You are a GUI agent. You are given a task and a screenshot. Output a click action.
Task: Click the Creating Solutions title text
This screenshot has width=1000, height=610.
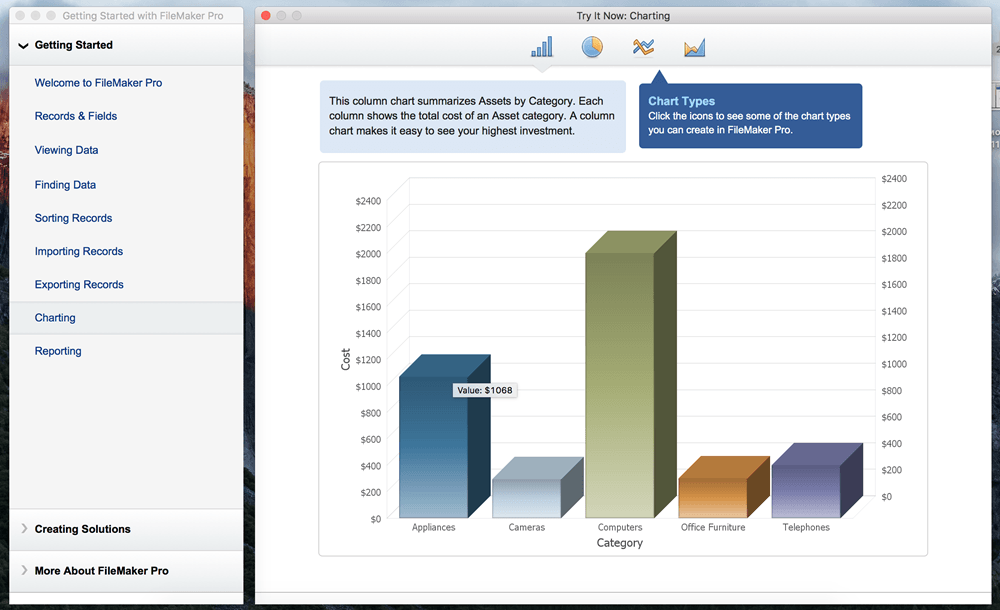click(x=83, y=529)
